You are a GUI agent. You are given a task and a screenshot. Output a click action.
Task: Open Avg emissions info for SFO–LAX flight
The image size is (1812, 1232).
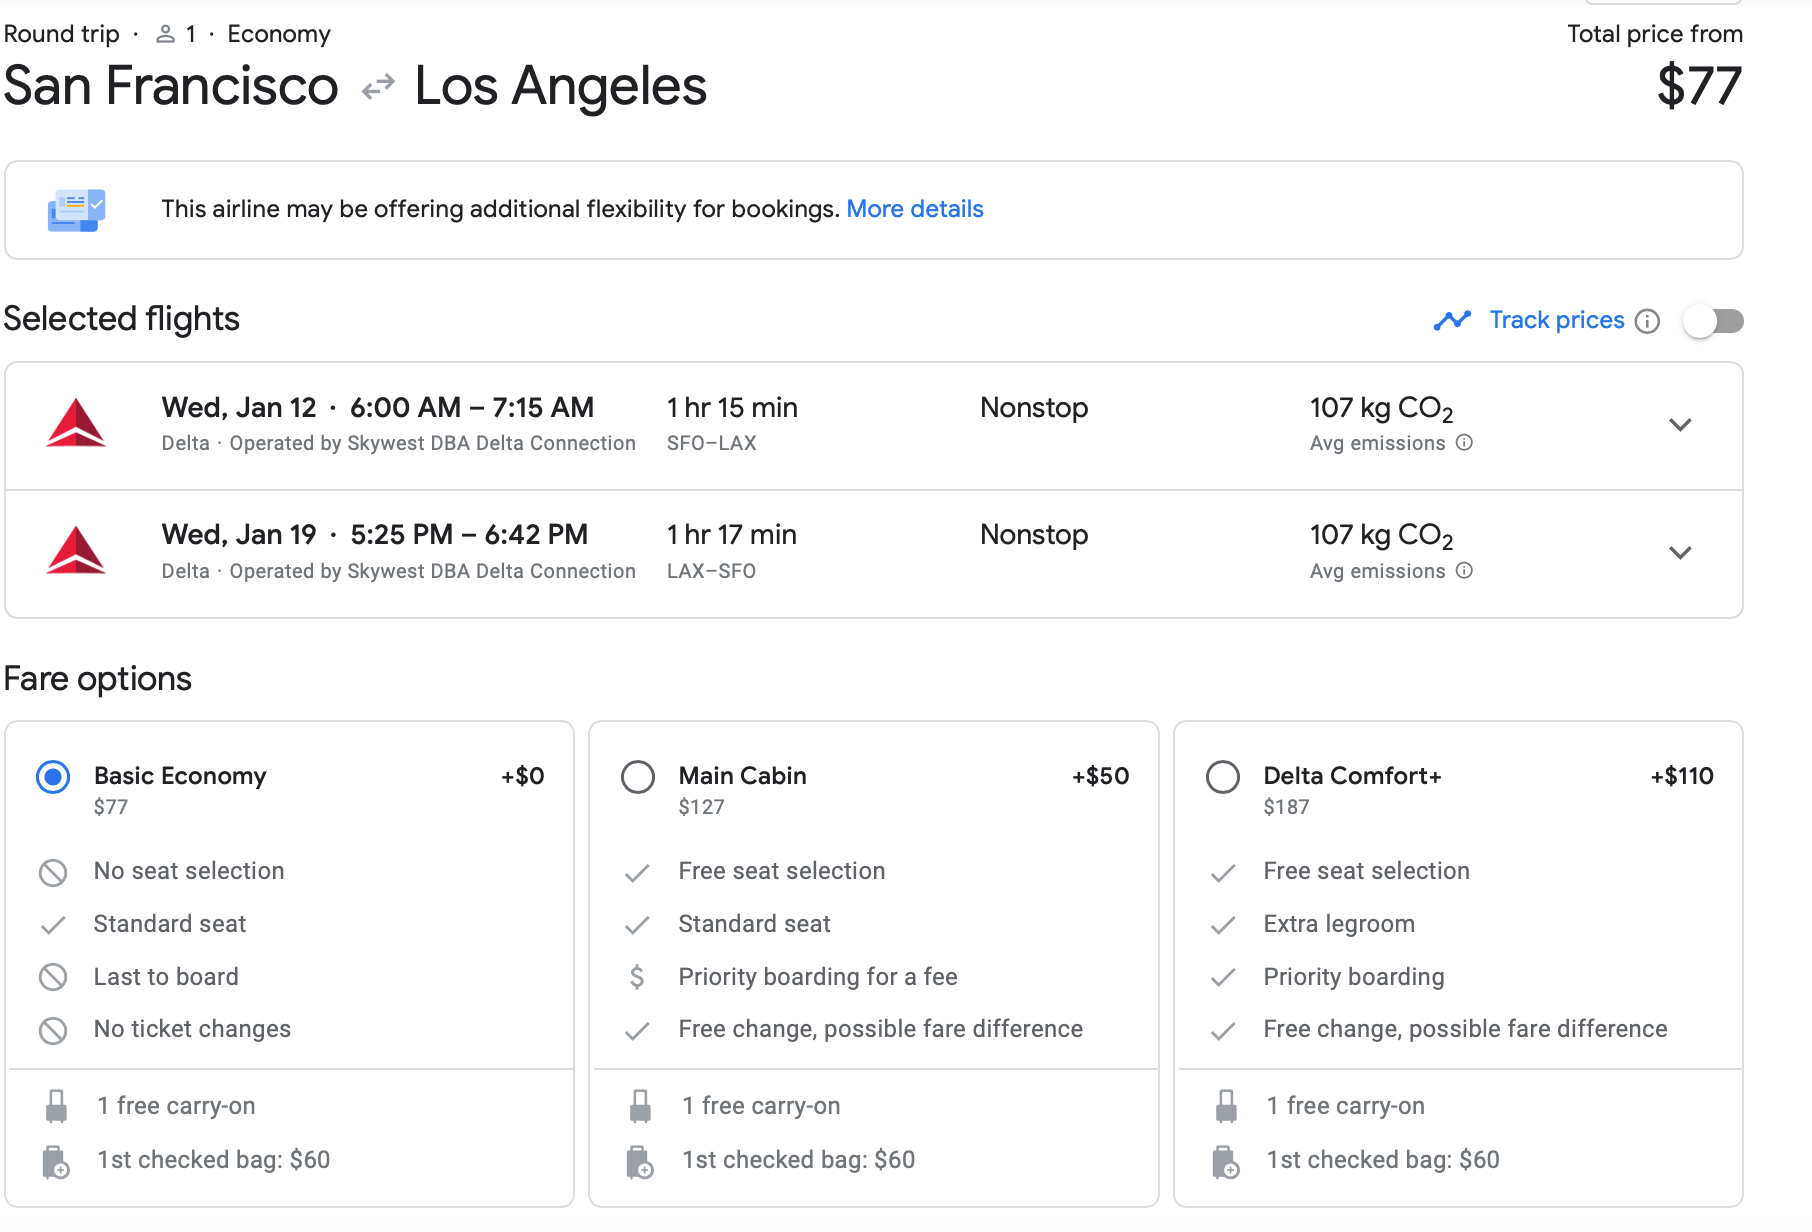point(1464,443)
